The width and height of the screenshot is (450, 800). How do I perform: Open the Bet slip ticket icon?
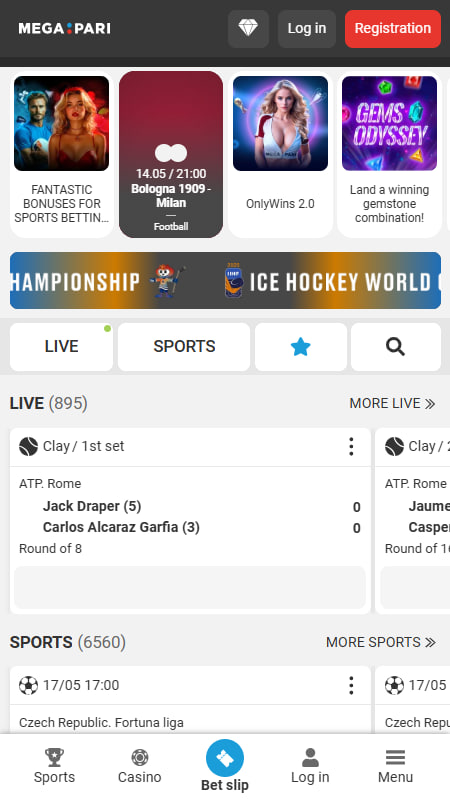(225, 758)
